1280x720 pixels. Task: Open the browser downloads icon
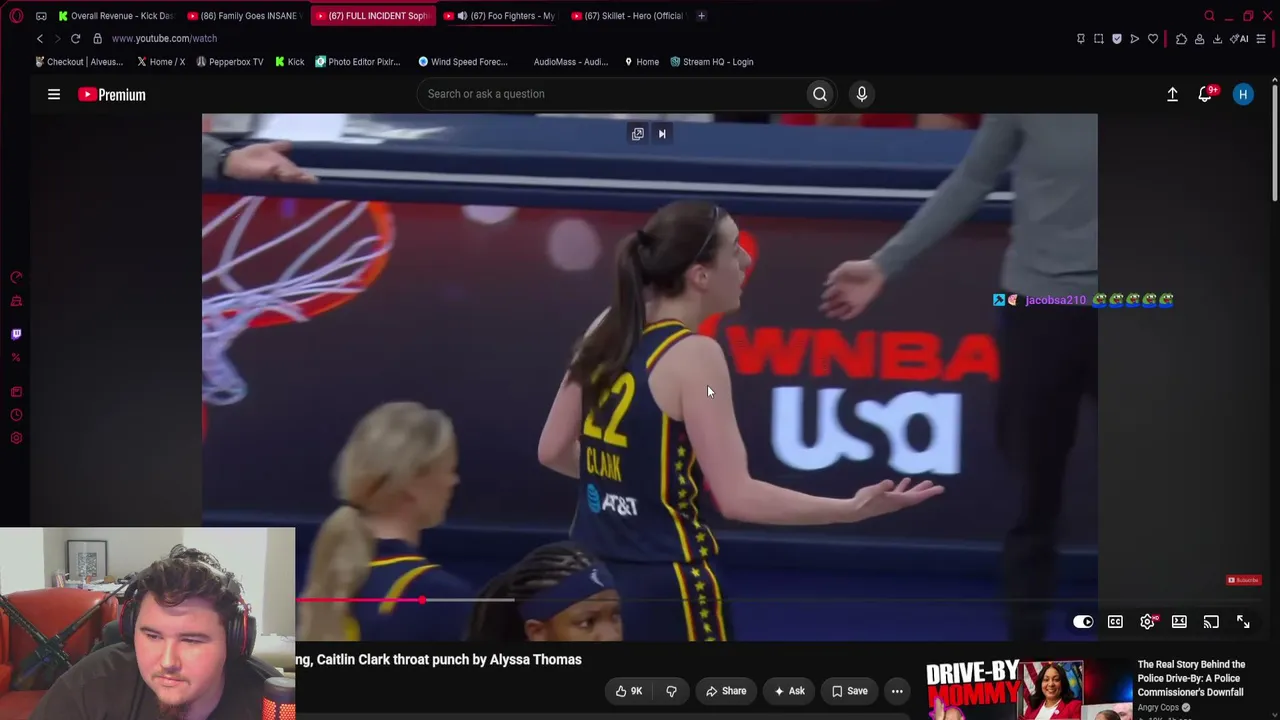point(1217,39)
